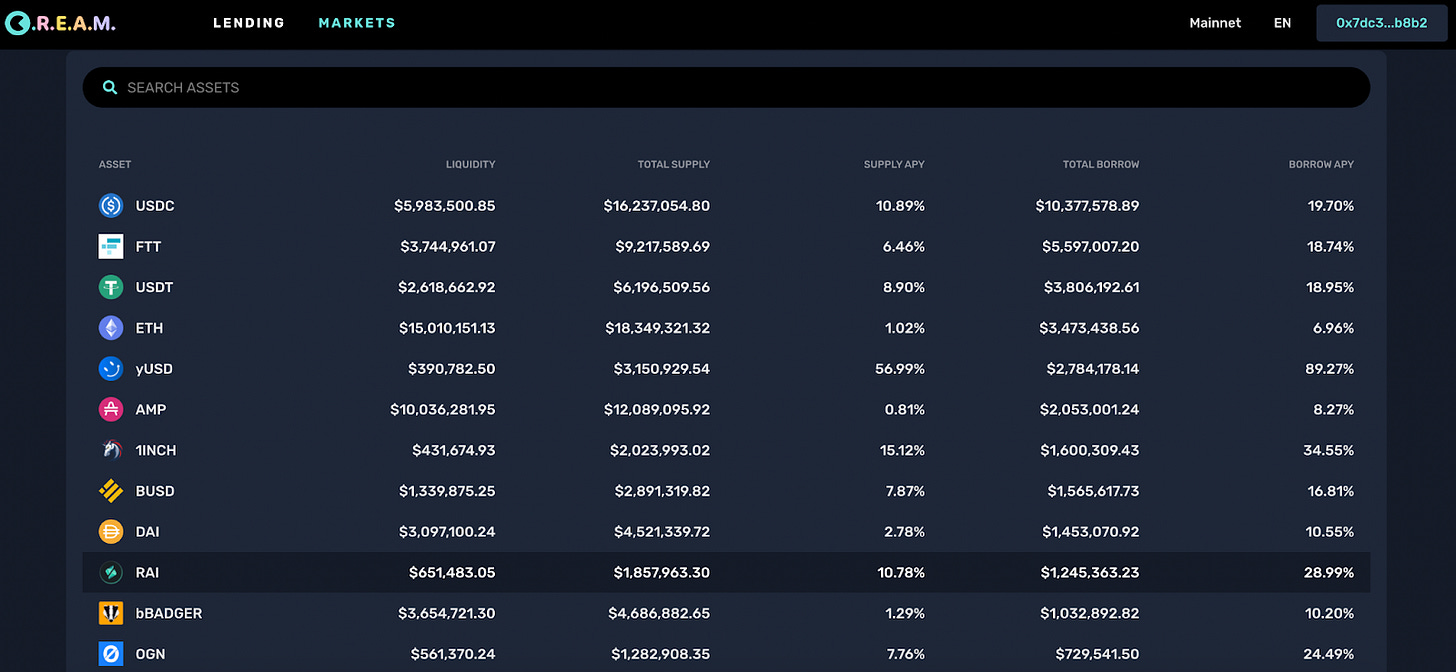Click yUSD supply APY 56.99%
The height and width of the screenshot is (672, 1456).
[900, 369]
